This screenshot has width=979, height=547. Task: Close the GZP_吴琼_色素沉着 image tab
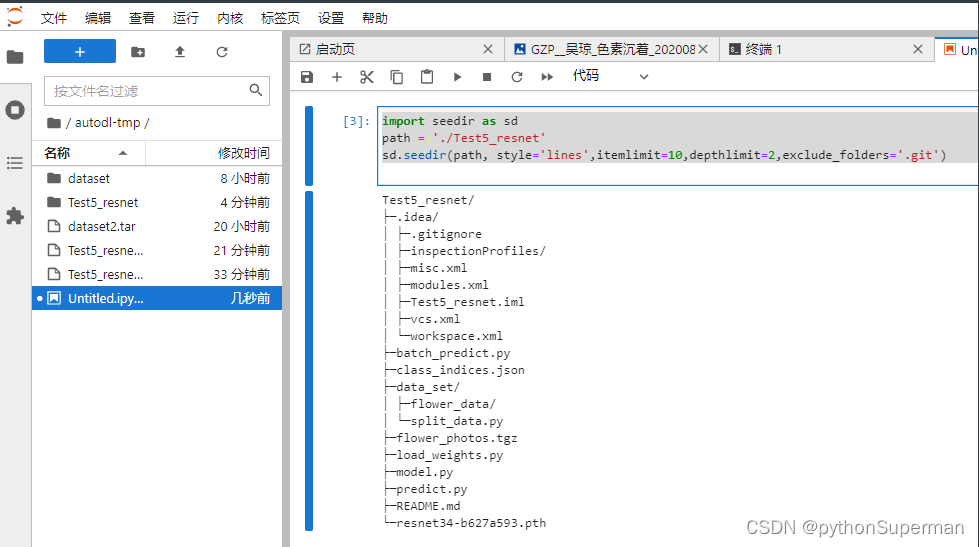[703, 49]
